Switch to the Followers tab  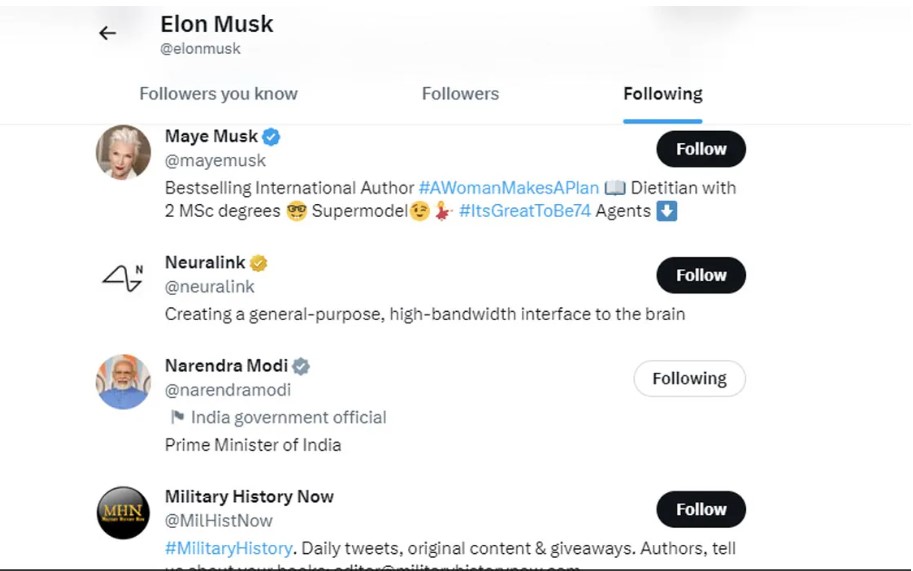tap(460, 94)
